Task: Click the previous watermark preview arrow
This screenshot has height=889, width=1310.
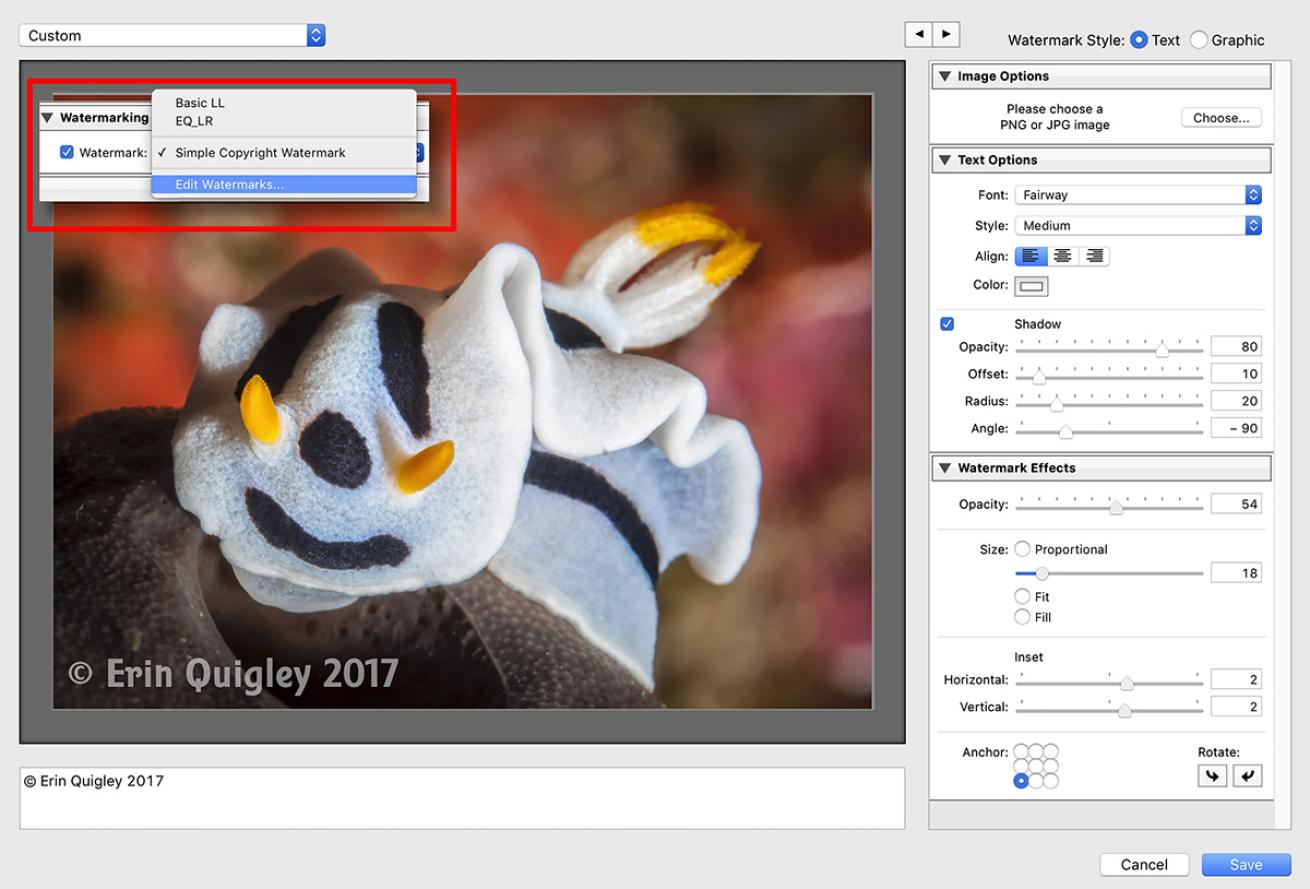Action: point(918,34)
